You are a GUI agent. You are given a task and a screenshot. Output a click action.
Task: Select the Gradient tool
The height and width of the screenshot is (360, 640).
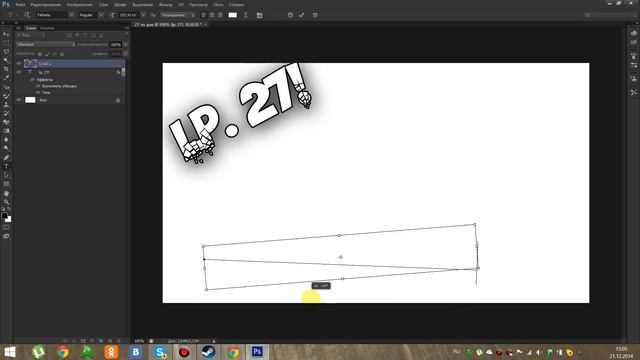click(x=6, y=131)
